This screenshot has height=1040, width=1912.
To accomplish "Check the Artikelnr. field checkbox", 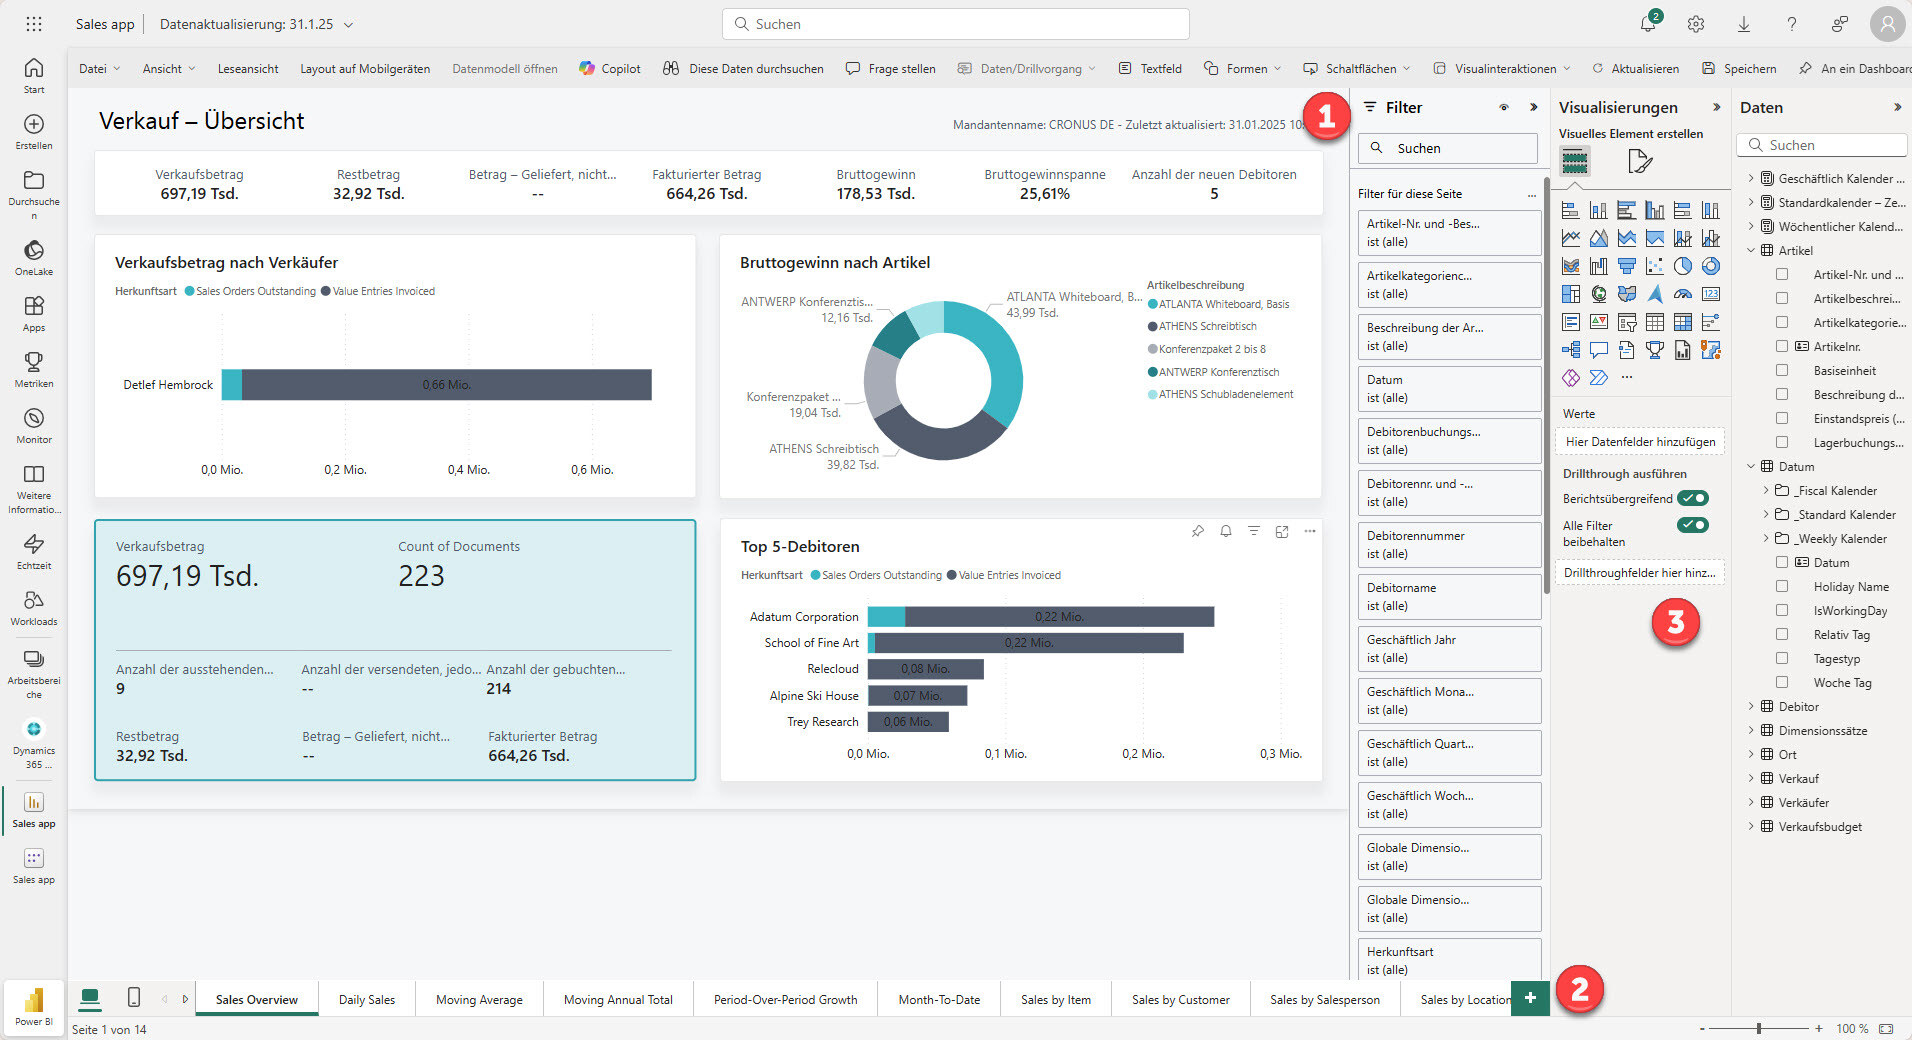I will tap(1783, 346).
